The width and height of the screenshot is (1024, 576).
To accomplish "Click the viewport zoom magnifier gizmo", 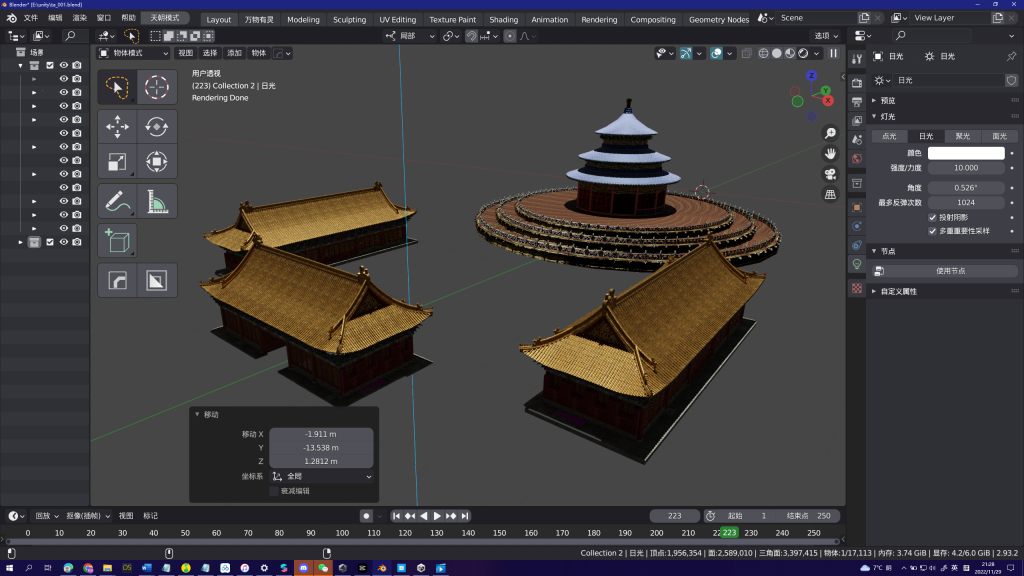I will click(830, 133).
